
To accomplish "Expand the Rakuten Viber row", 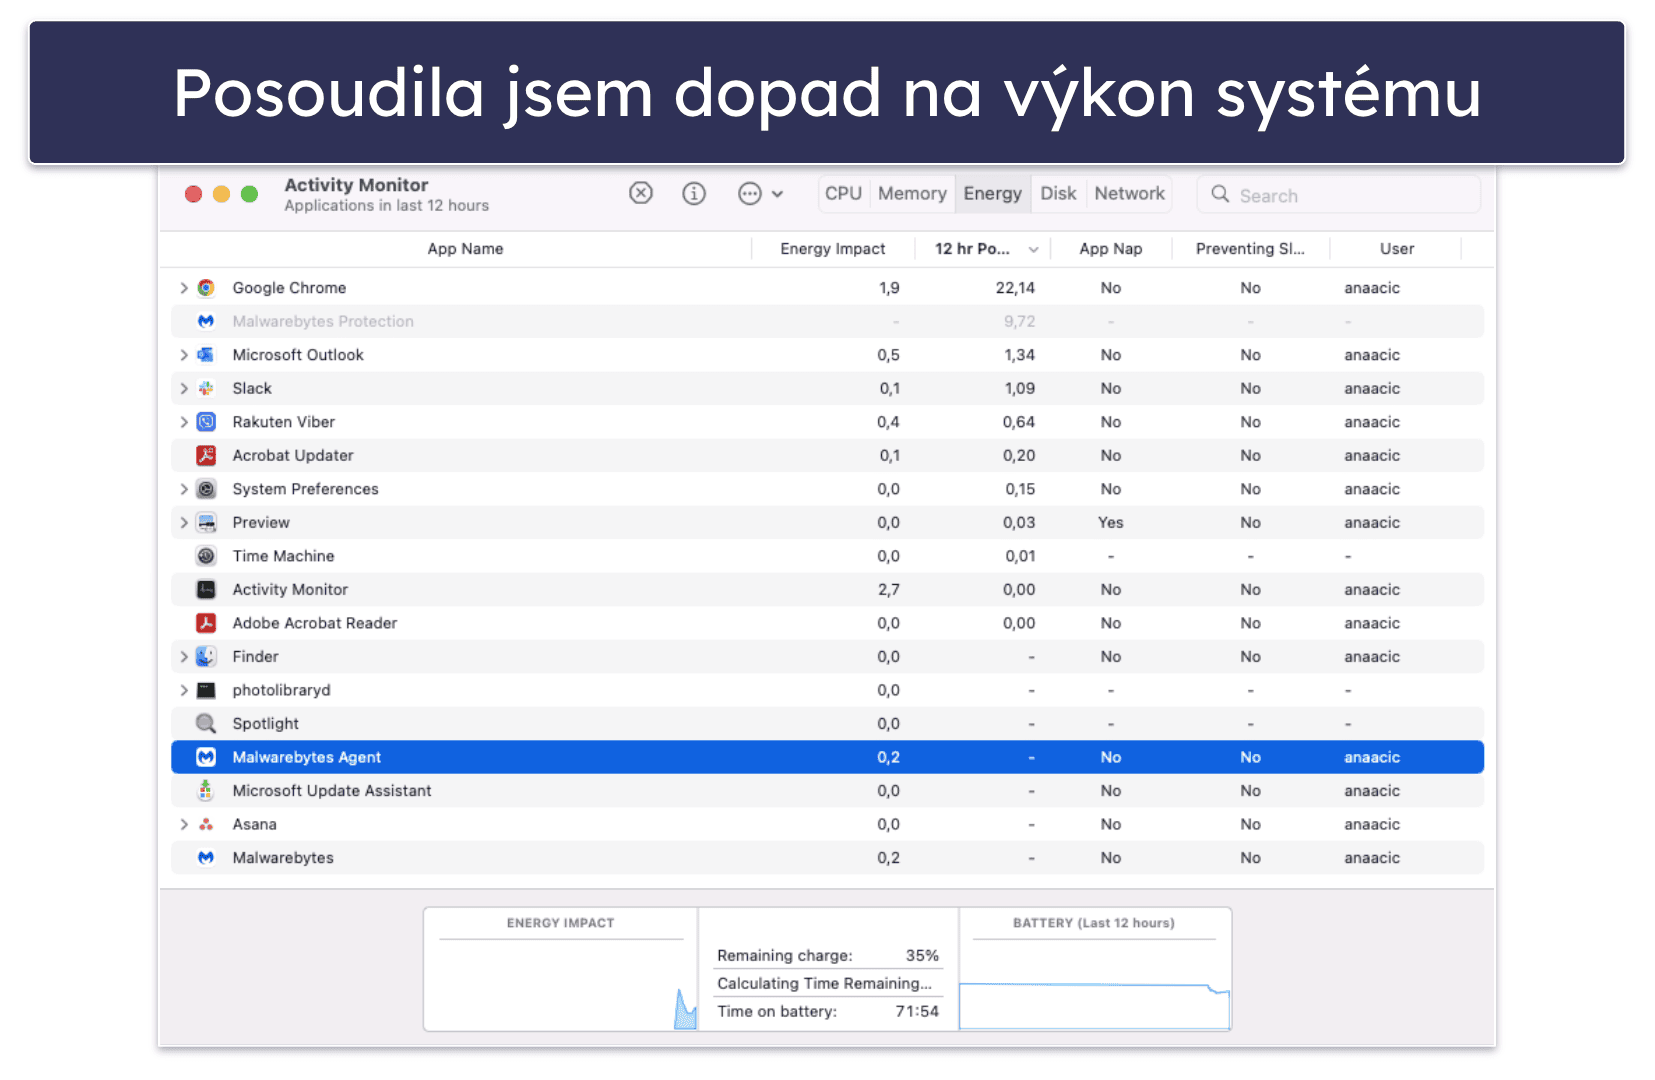I will 184,422.
